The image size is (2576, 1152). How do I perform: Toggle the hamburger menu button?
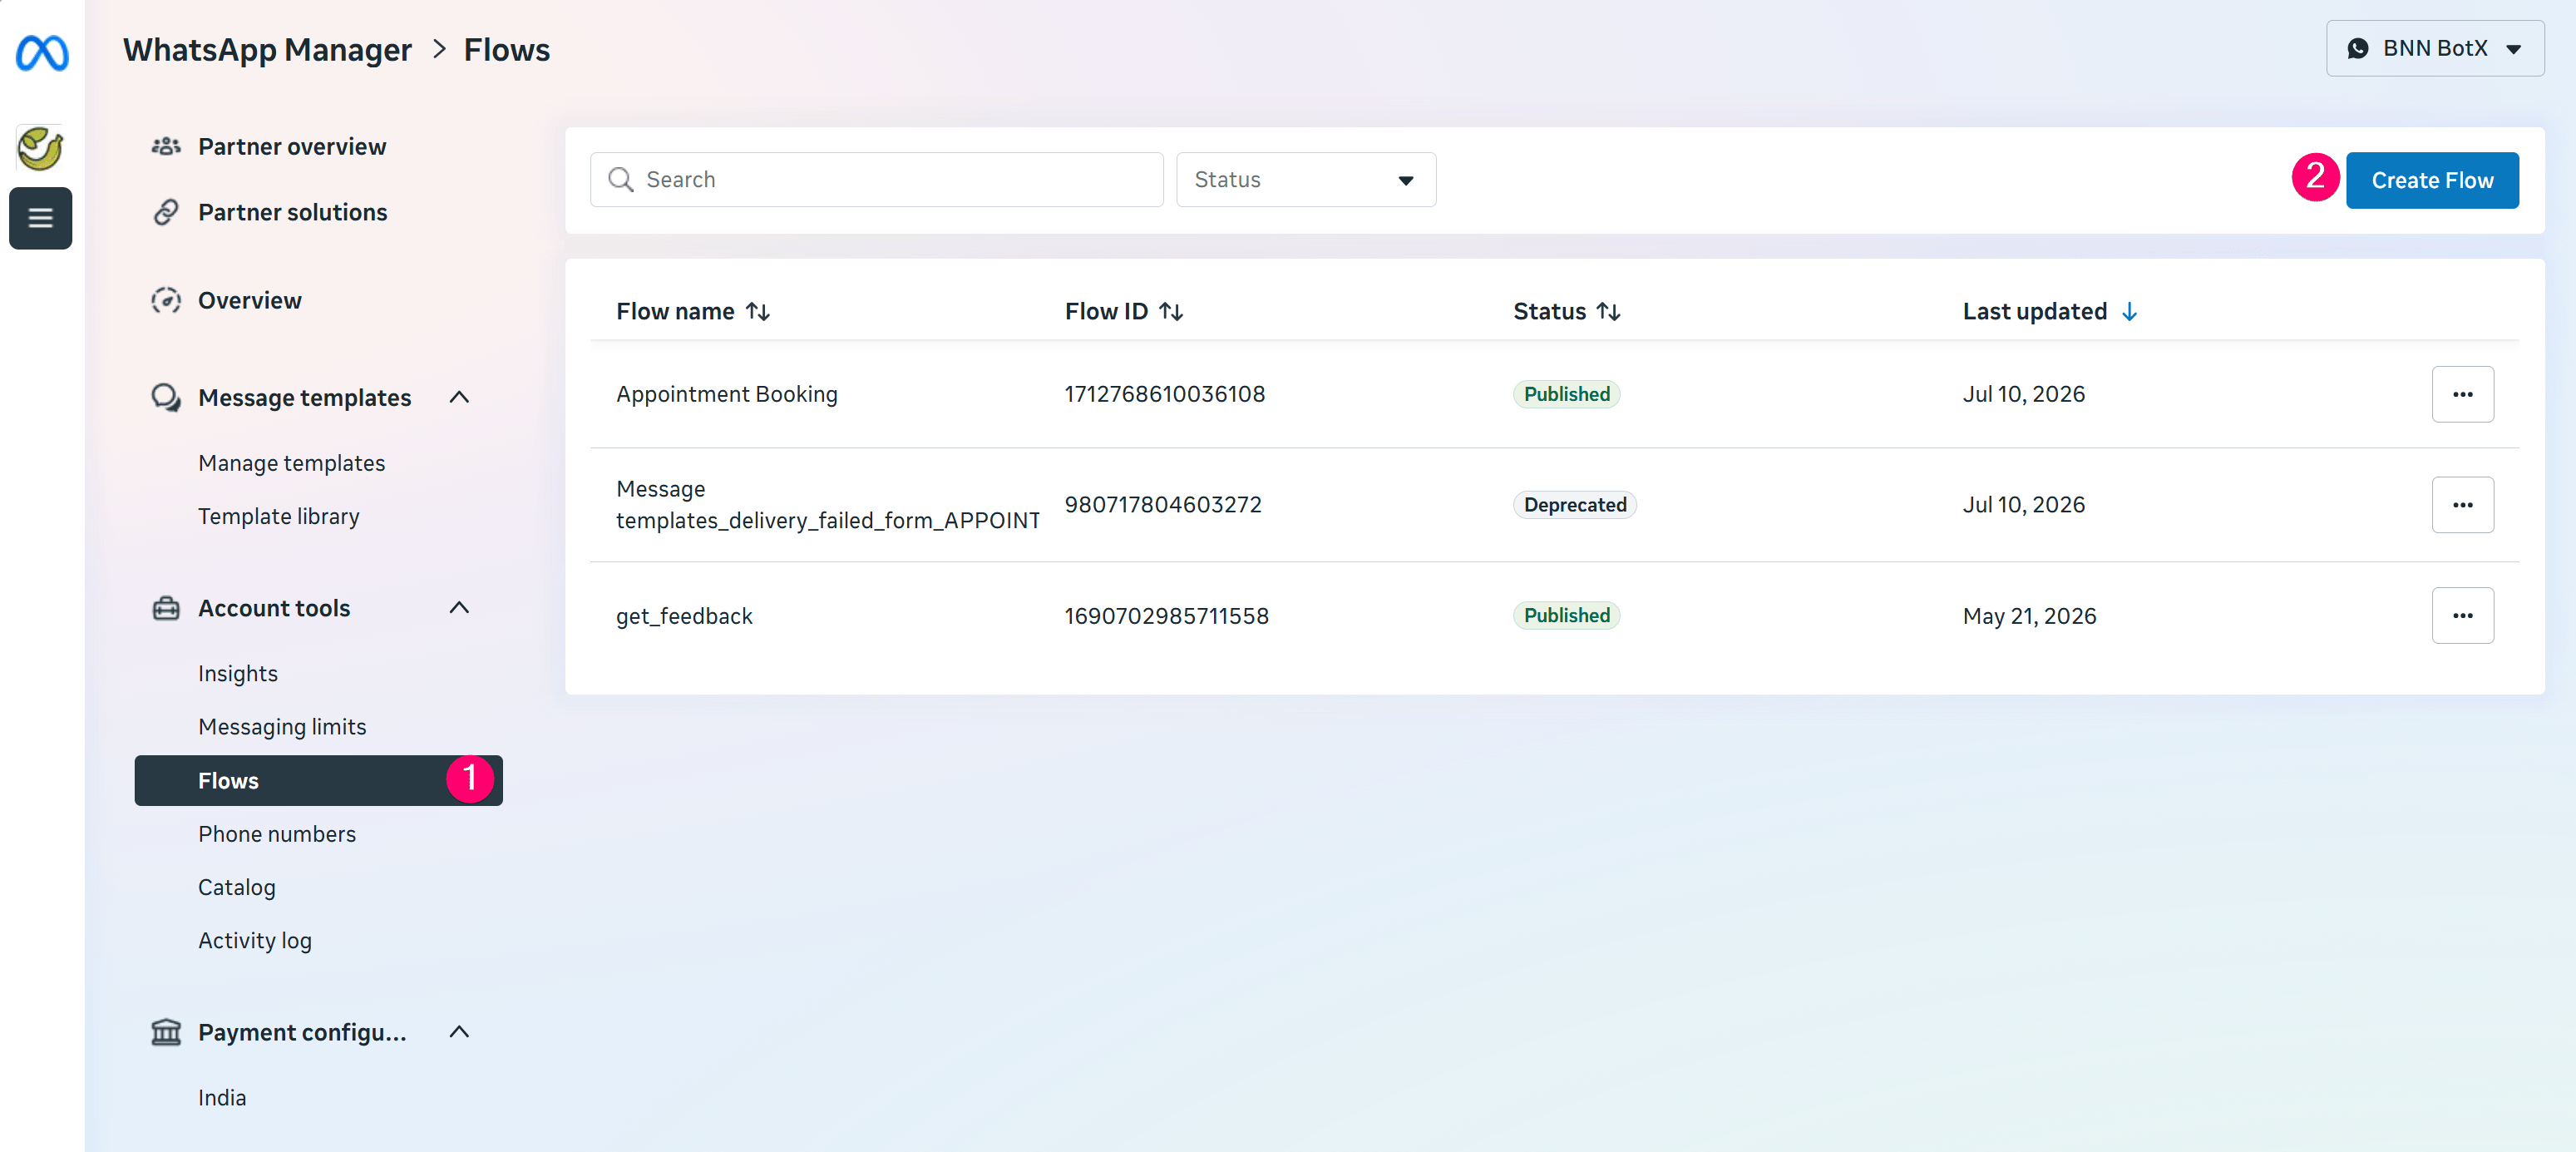pos(41,217)
